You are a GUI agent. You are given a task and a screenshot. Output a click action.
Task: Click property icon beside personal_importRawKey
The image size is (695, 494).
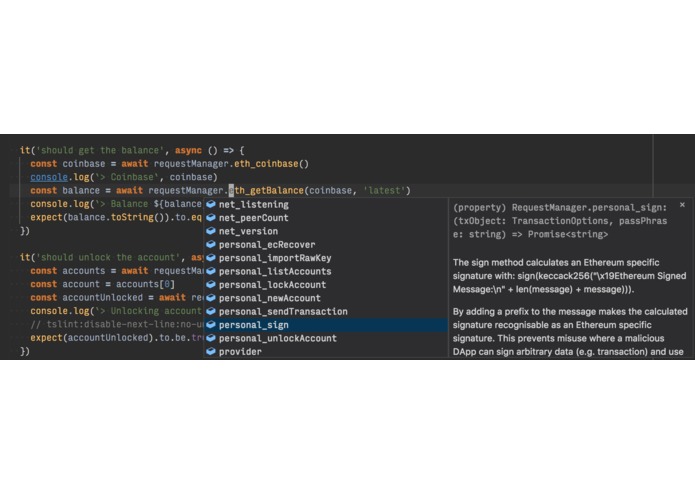tap(211, 257)
